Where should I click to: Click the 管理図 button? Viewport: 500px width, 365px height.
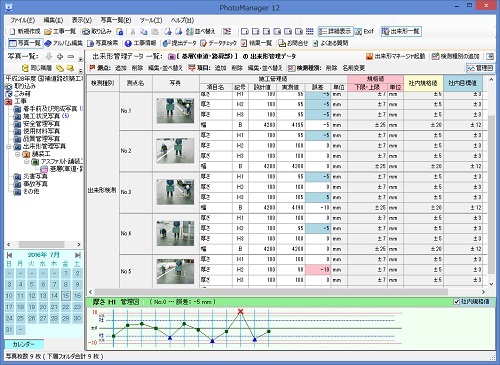(x=480, y=68)
